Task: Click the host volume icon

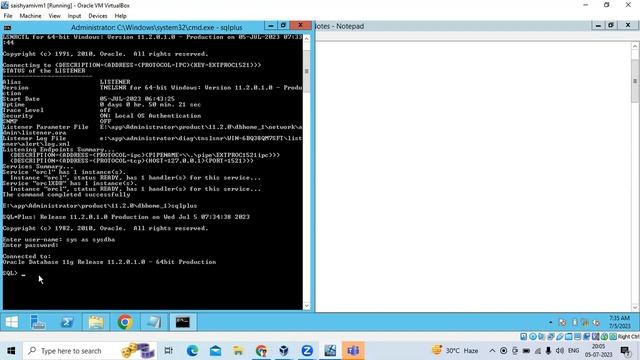Action: click(x=560, y=351)
